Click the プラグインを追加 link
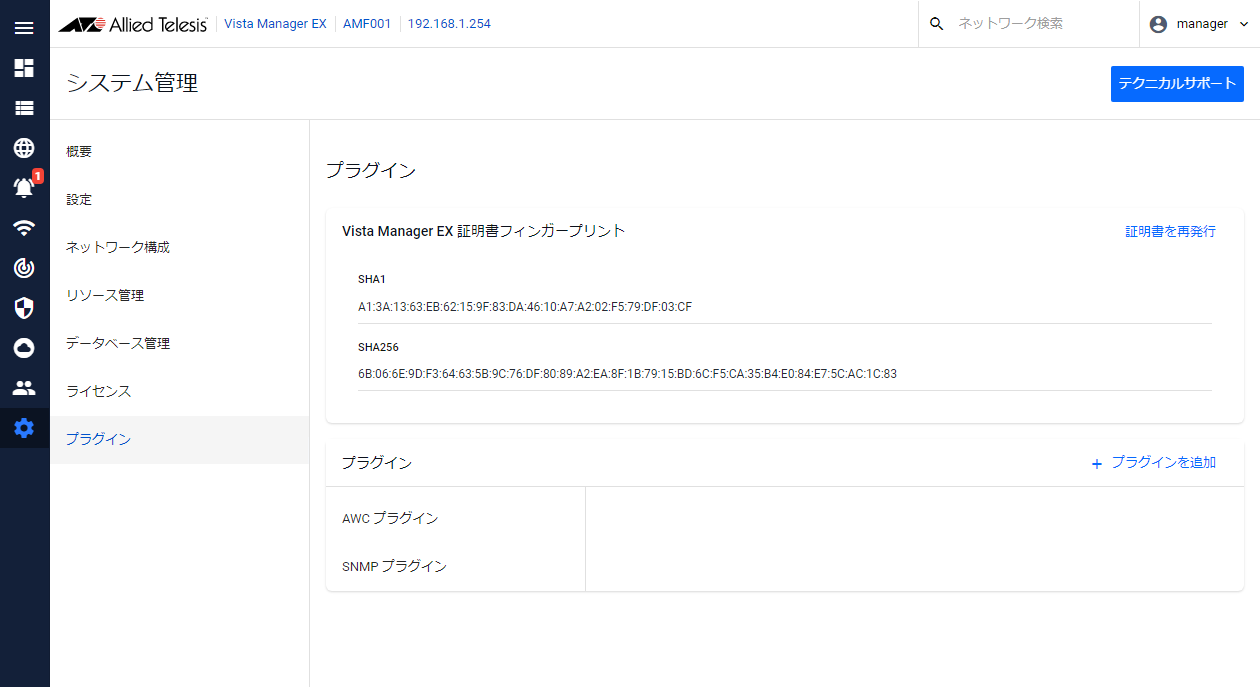Screen dimensions: 1260x687 point(1153,463)
